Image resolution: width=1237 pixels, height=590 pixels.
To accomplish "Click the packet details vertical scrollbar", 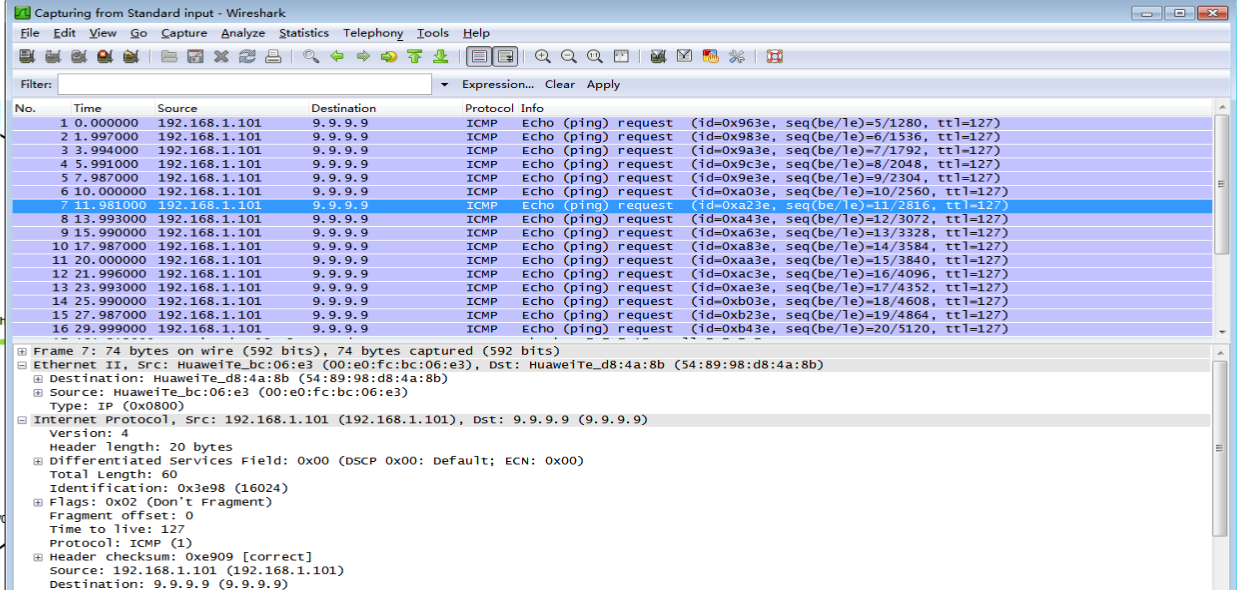I will pos(1220,450).
